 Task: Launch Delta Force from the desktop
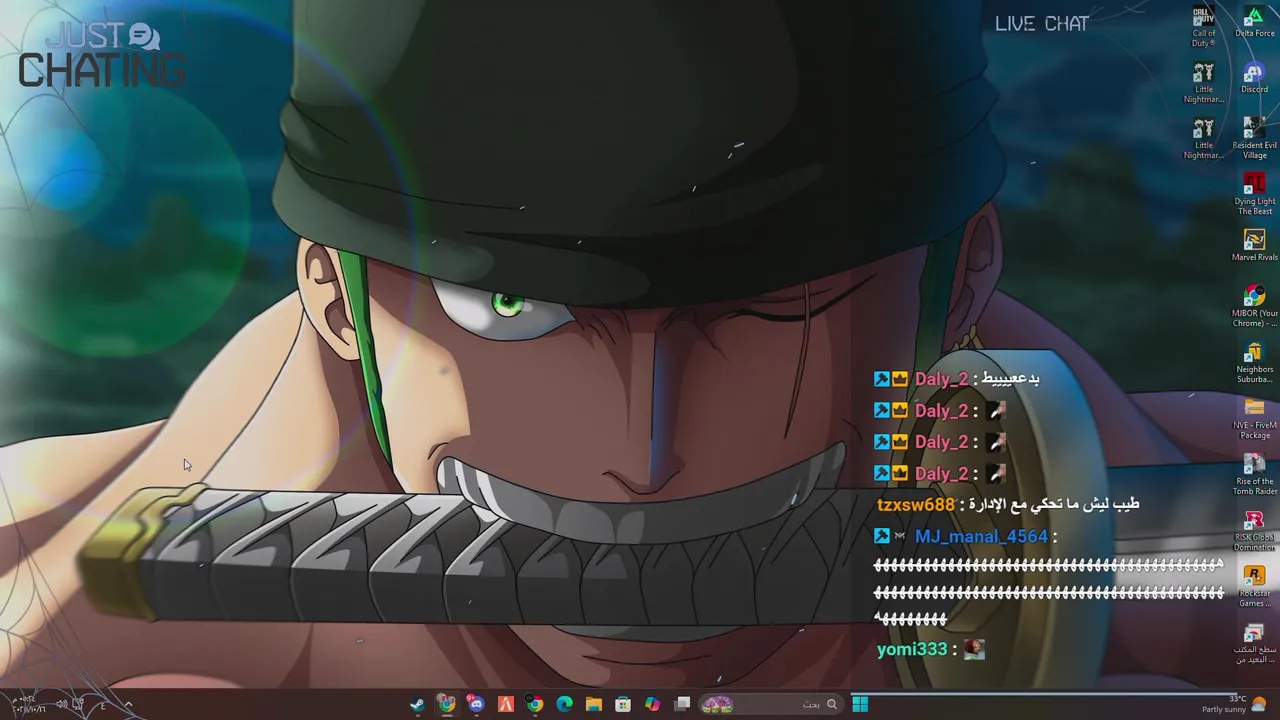point(1254,23)
